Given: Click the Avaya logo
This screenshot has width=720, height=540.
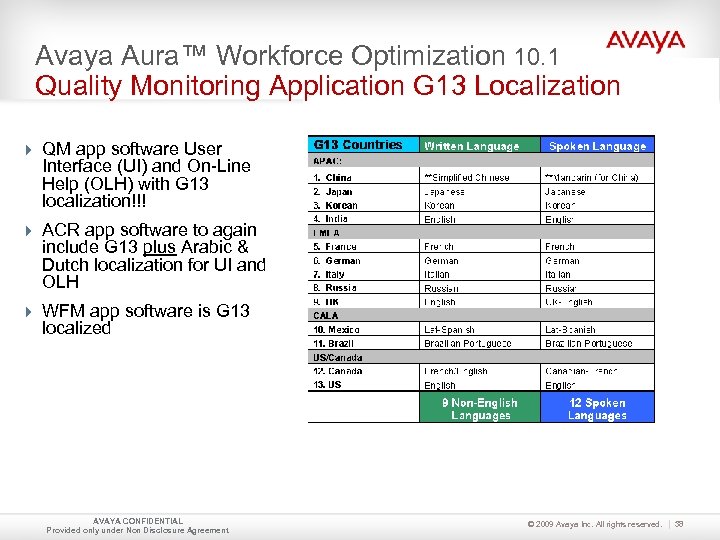Looking at the screenshot, I should tap(645, 41).
